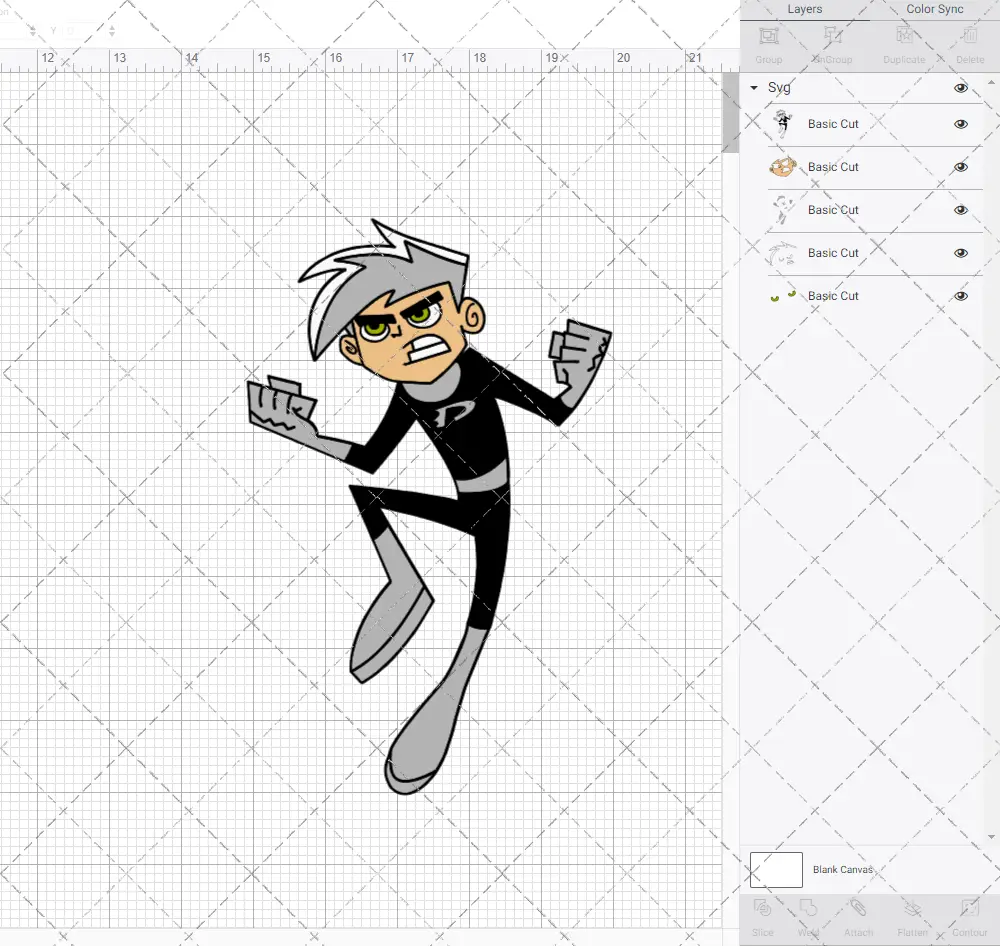Click the Y position input field
1000x946 pixels.
click(x=83, y=30)
